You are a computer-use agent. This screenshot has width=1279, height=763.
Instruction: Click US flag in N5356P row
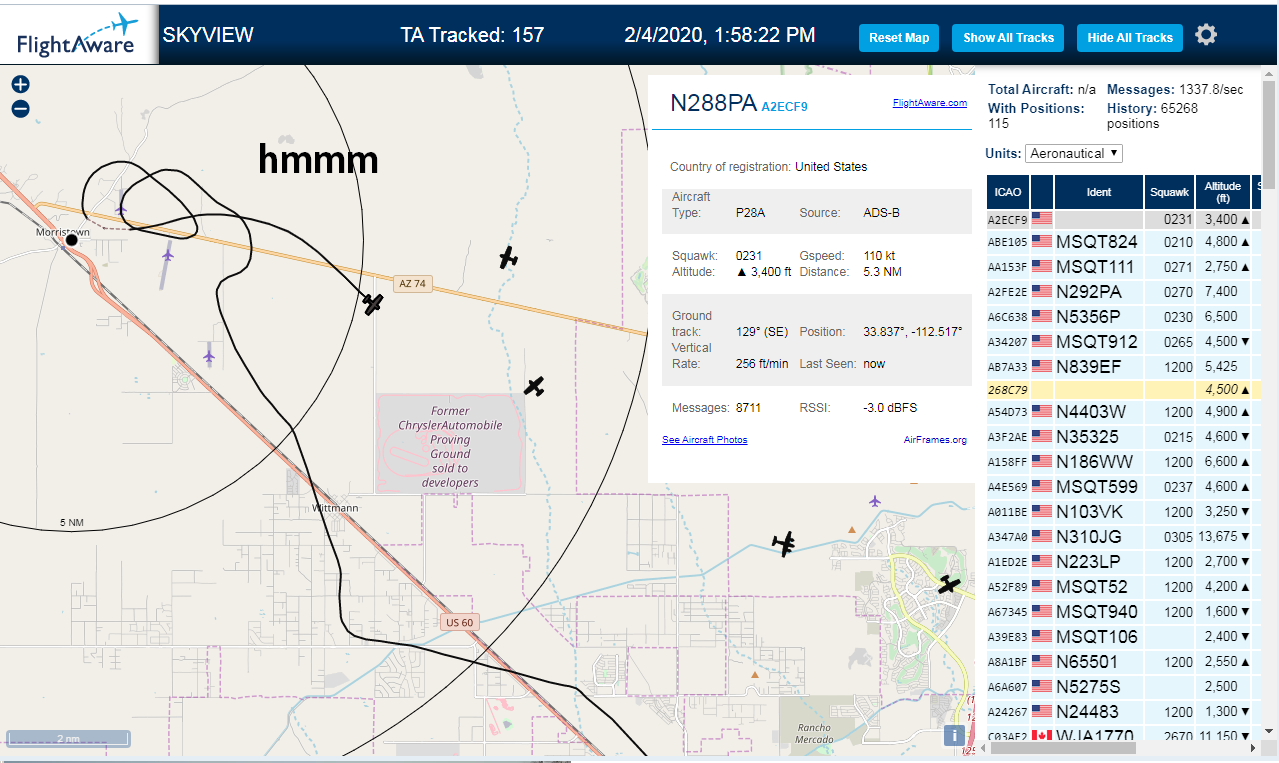coord(1042,317)
